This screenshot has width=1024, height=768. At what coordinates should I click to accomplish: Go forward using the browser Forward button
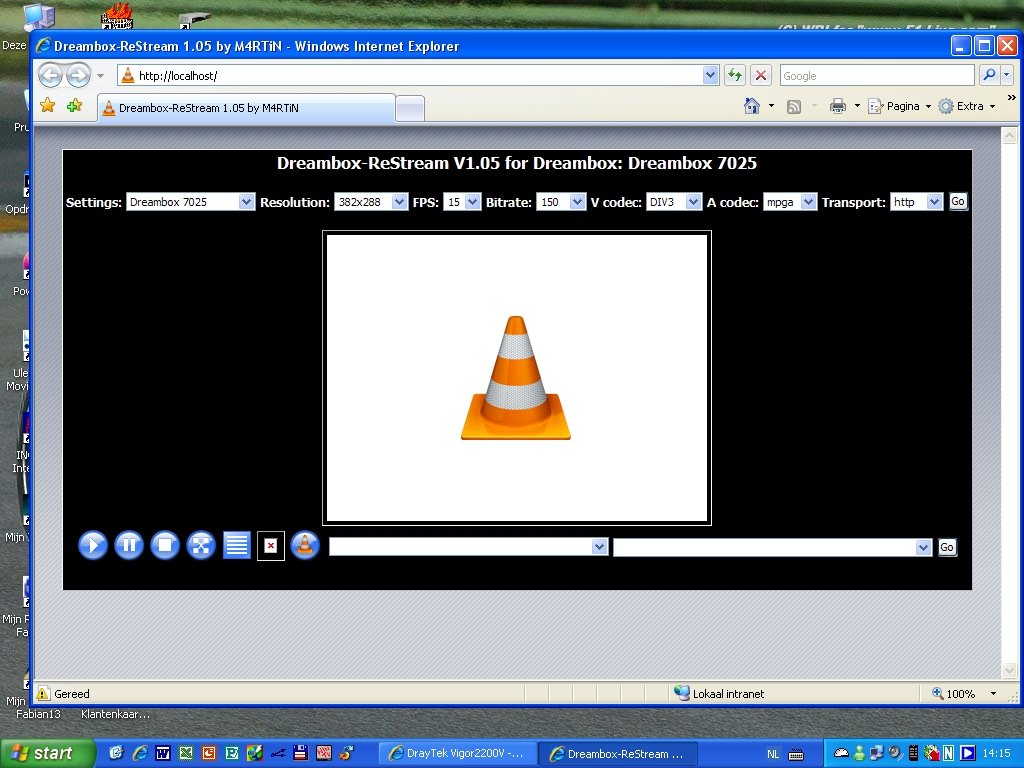[78, 76]
